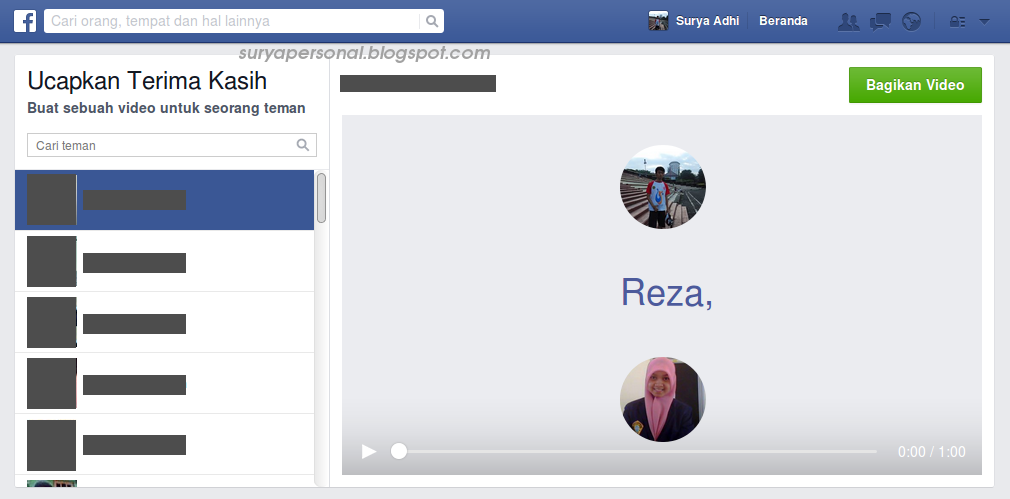Expand the account menu arrow
Viewport: 1010px width, 499px height.
984,21
